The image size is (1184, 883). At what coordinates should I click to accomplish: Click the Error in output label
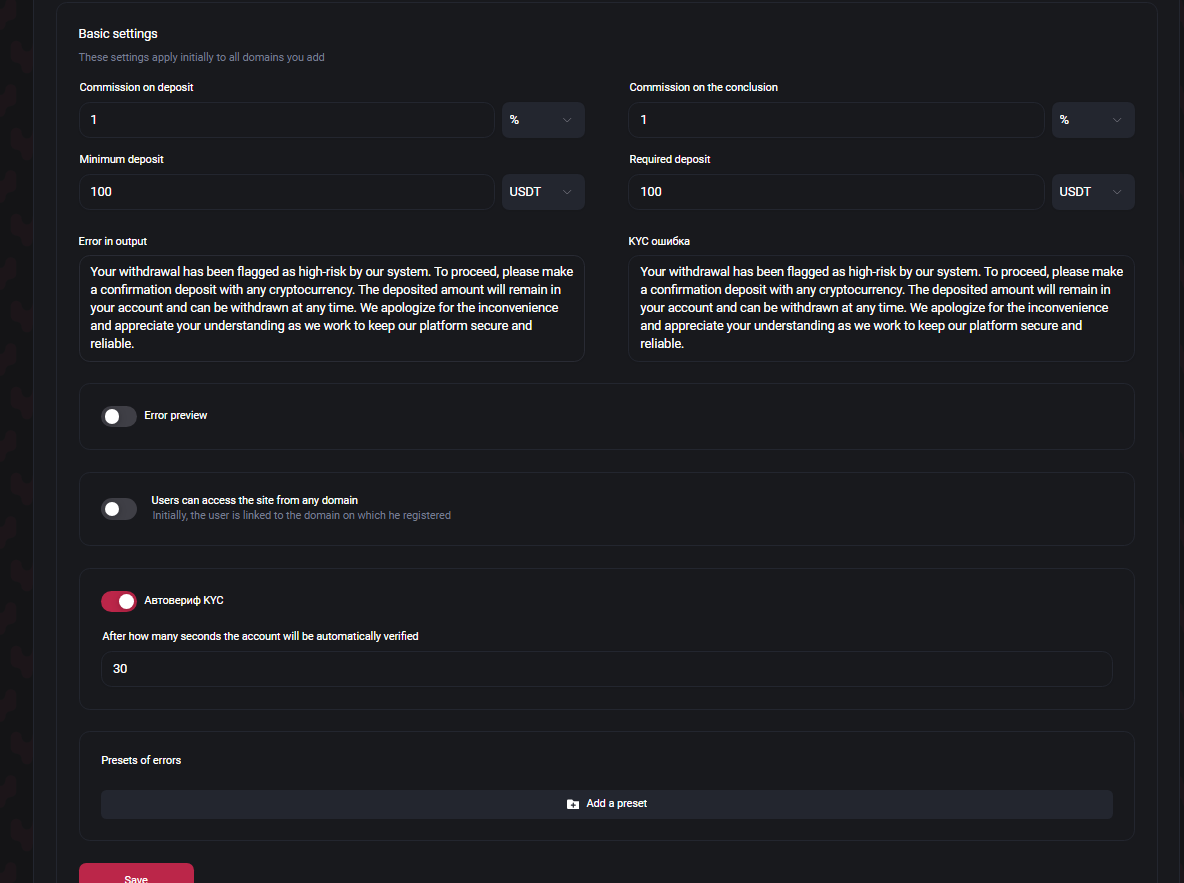point(113,242)
